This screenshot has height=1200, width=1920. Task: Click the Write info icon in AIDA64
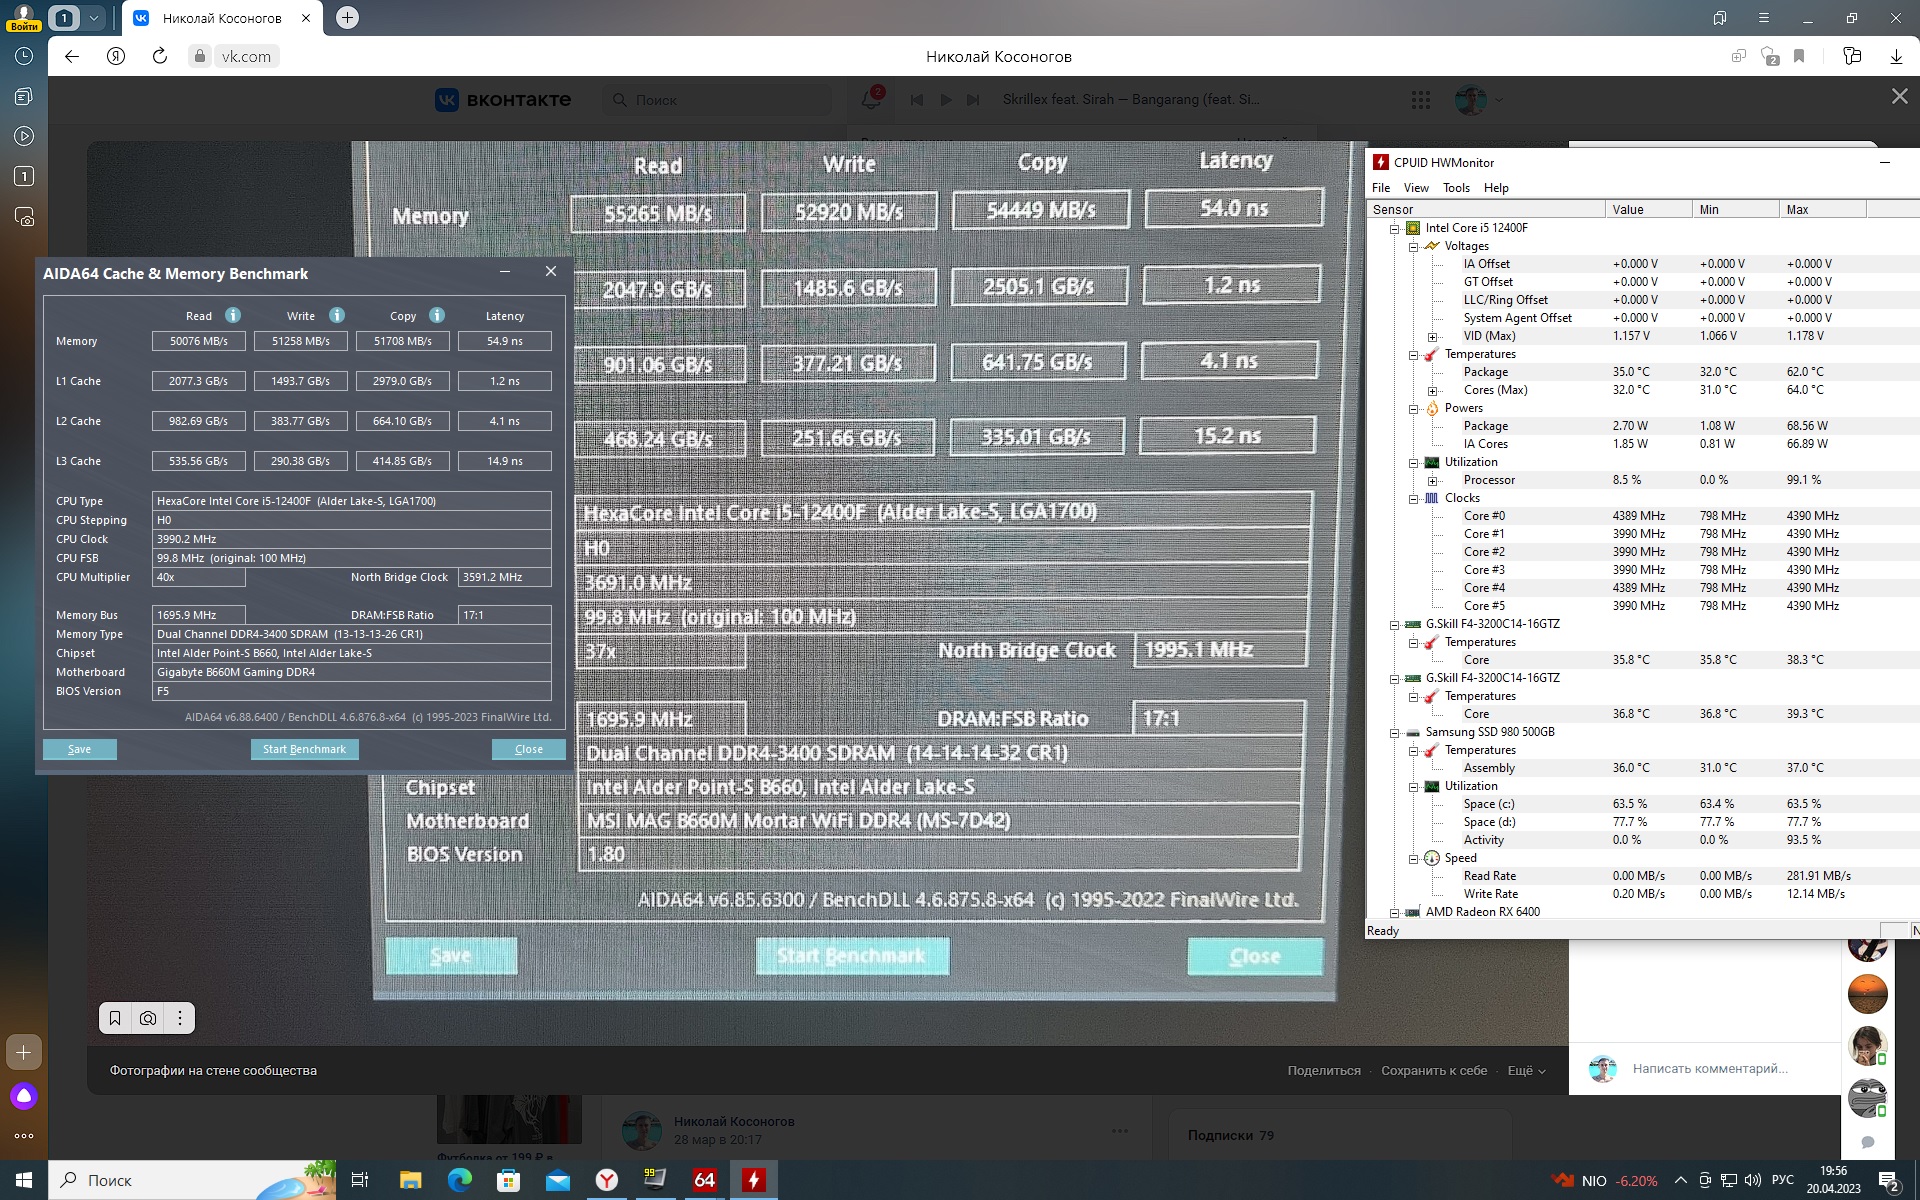337,315
